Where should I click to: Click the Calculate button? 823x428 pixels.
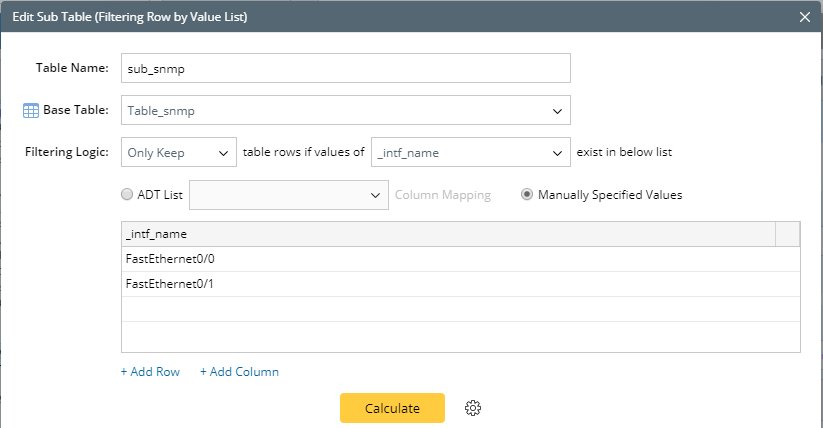tap(392, 408)
